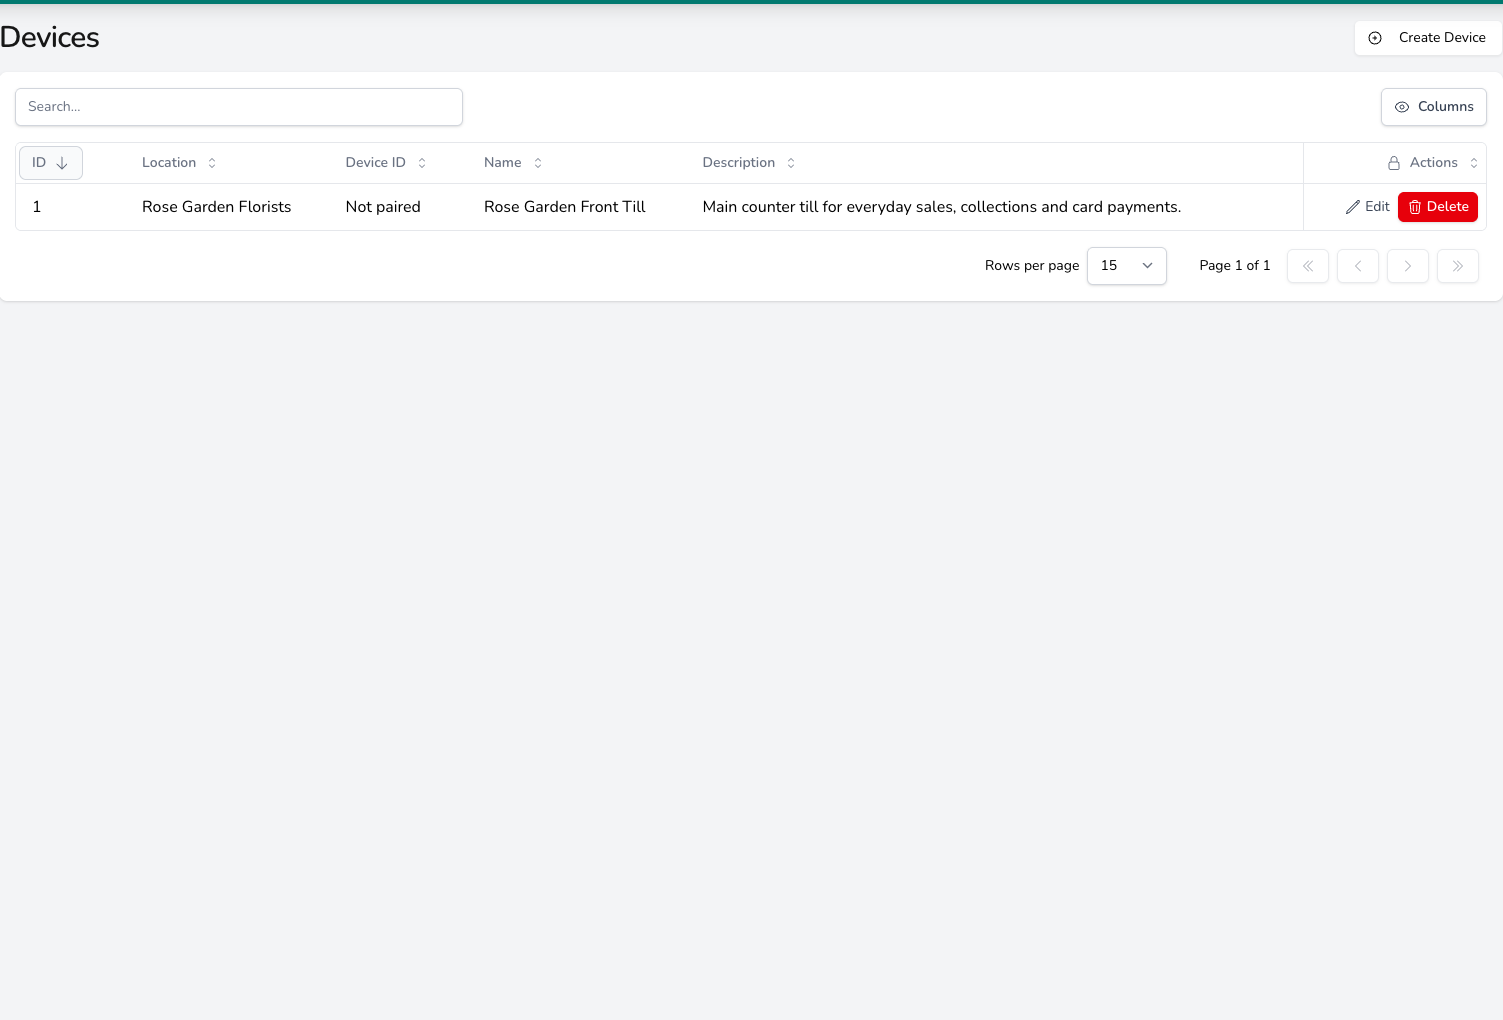Screen dimensions: 1503x1020
Task: Click the down arrow sort icon beside ID
Action: click(x=62, y=163)
